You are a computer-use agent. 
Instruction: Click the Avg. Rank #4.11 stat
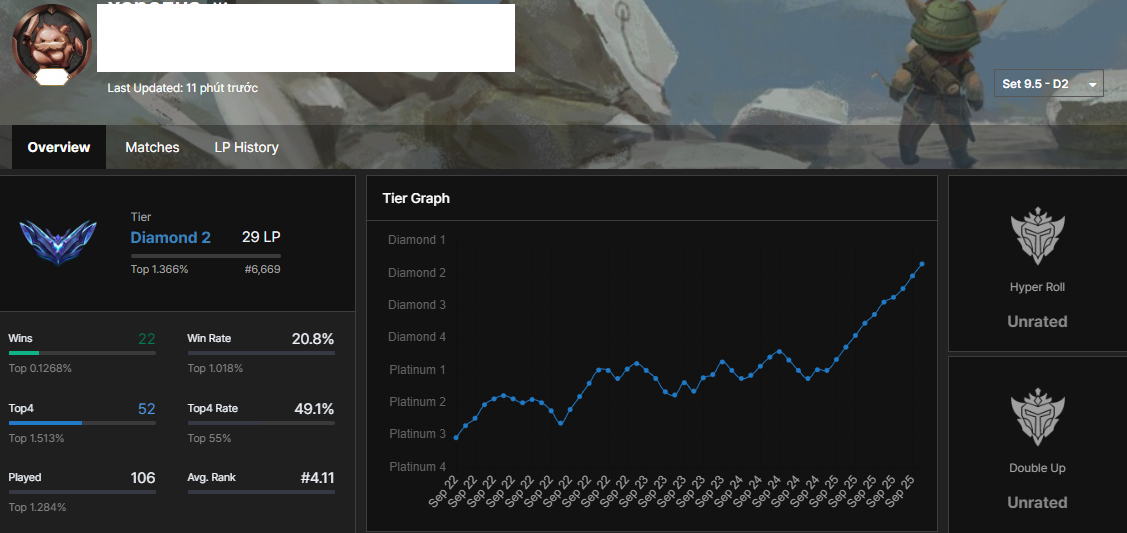(261, 478)
